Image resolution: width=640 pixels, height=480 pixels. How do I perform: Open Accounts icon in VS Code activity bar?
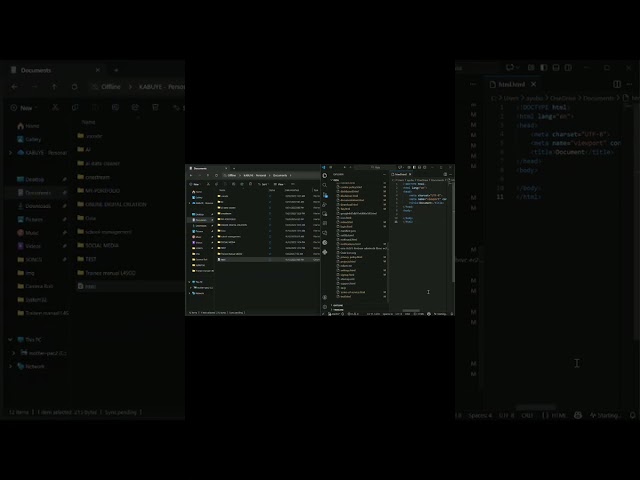coord(324,298)
